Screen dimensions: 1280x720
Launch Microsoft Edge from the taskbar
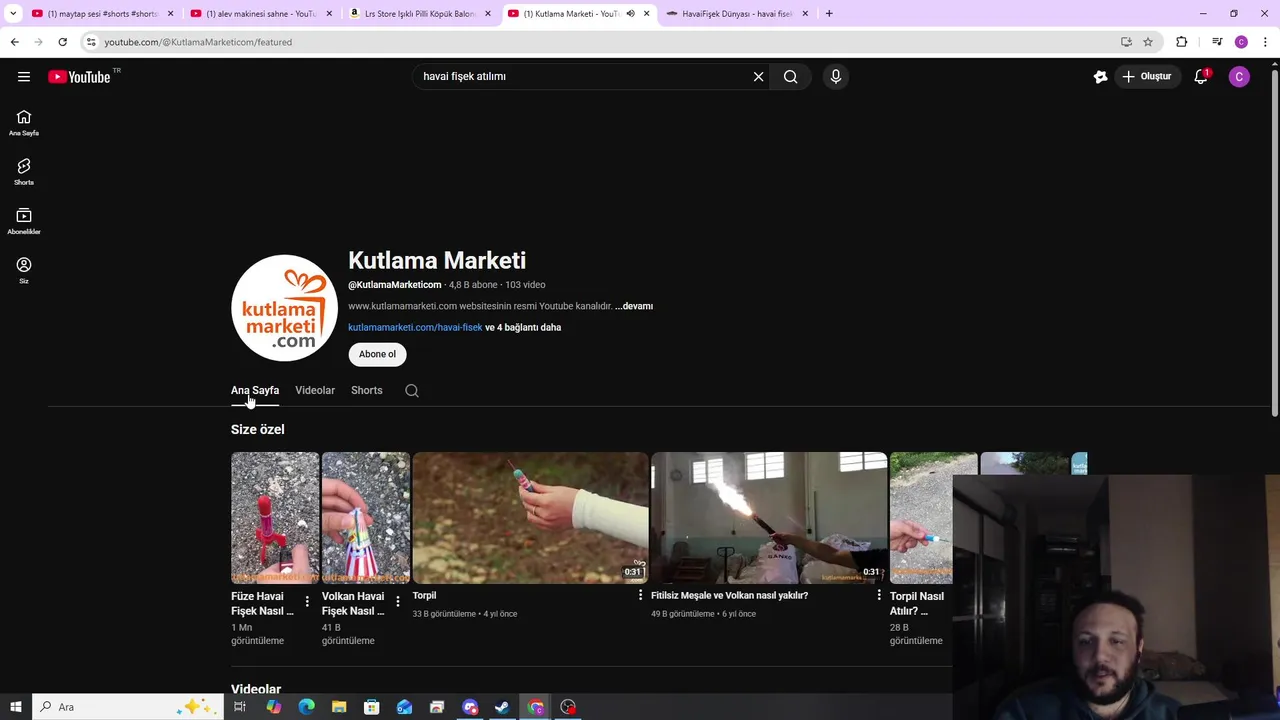pos(306,707)
